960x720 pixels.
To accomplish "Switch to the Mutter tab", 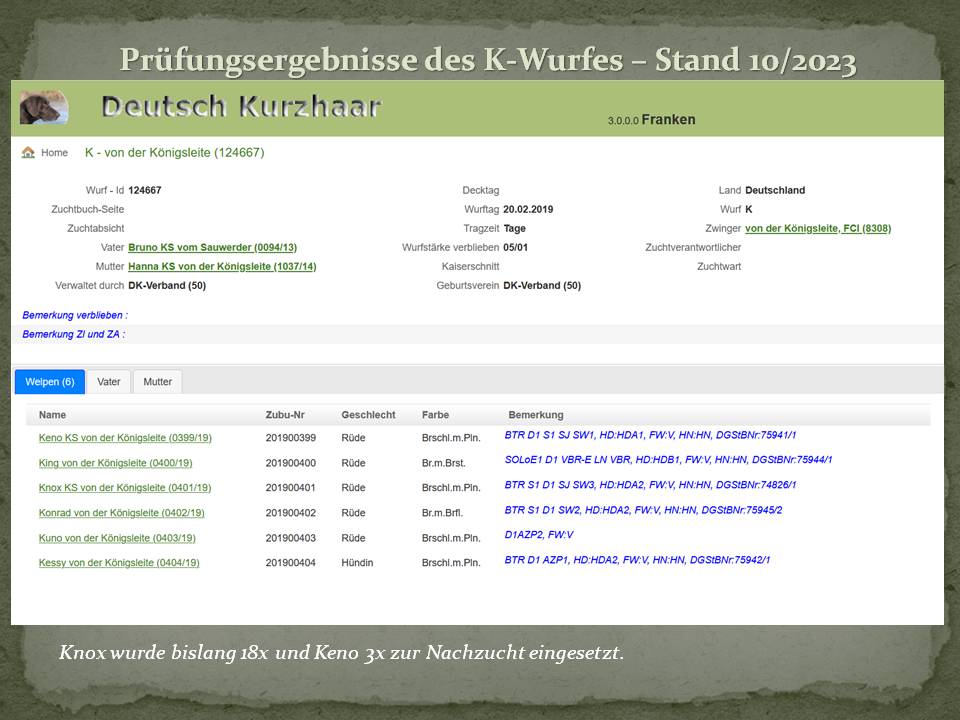I will [157, 382].
